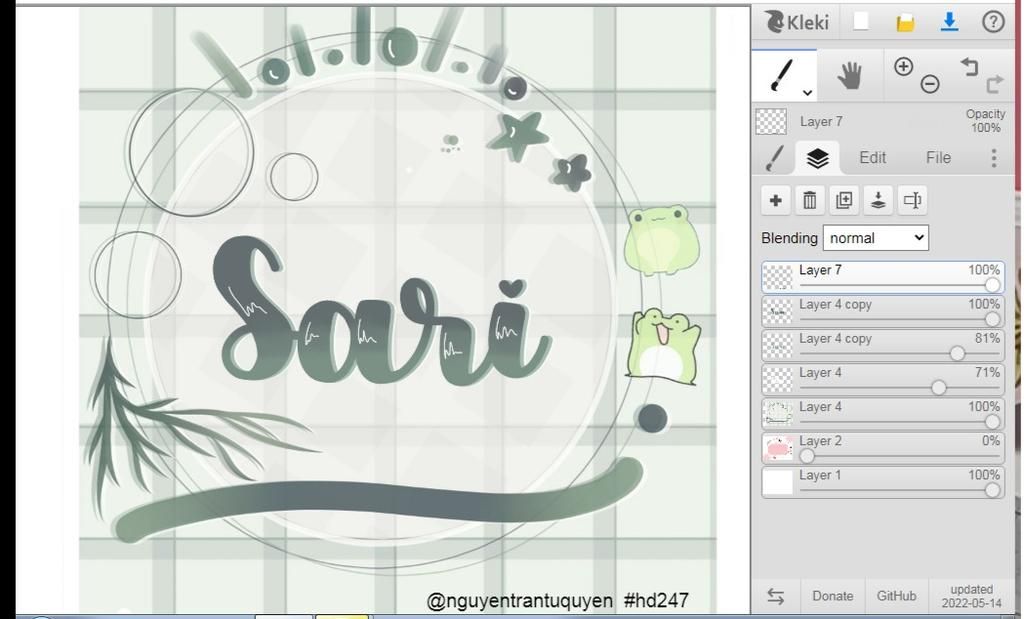Click the Layer 7 list thumbnail

click(778, 278)
